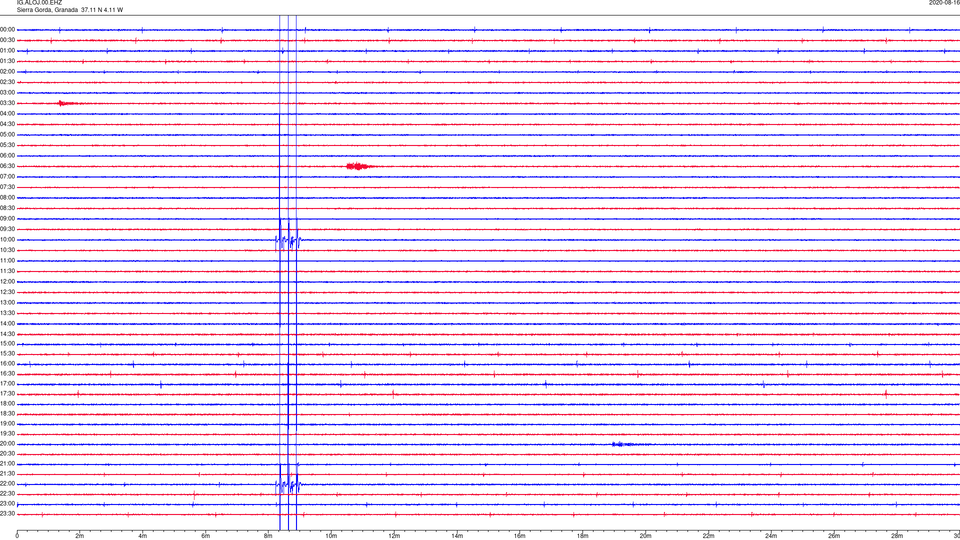
Task: Click the 8m tick label on the axis
Action: tap(268, 536)
